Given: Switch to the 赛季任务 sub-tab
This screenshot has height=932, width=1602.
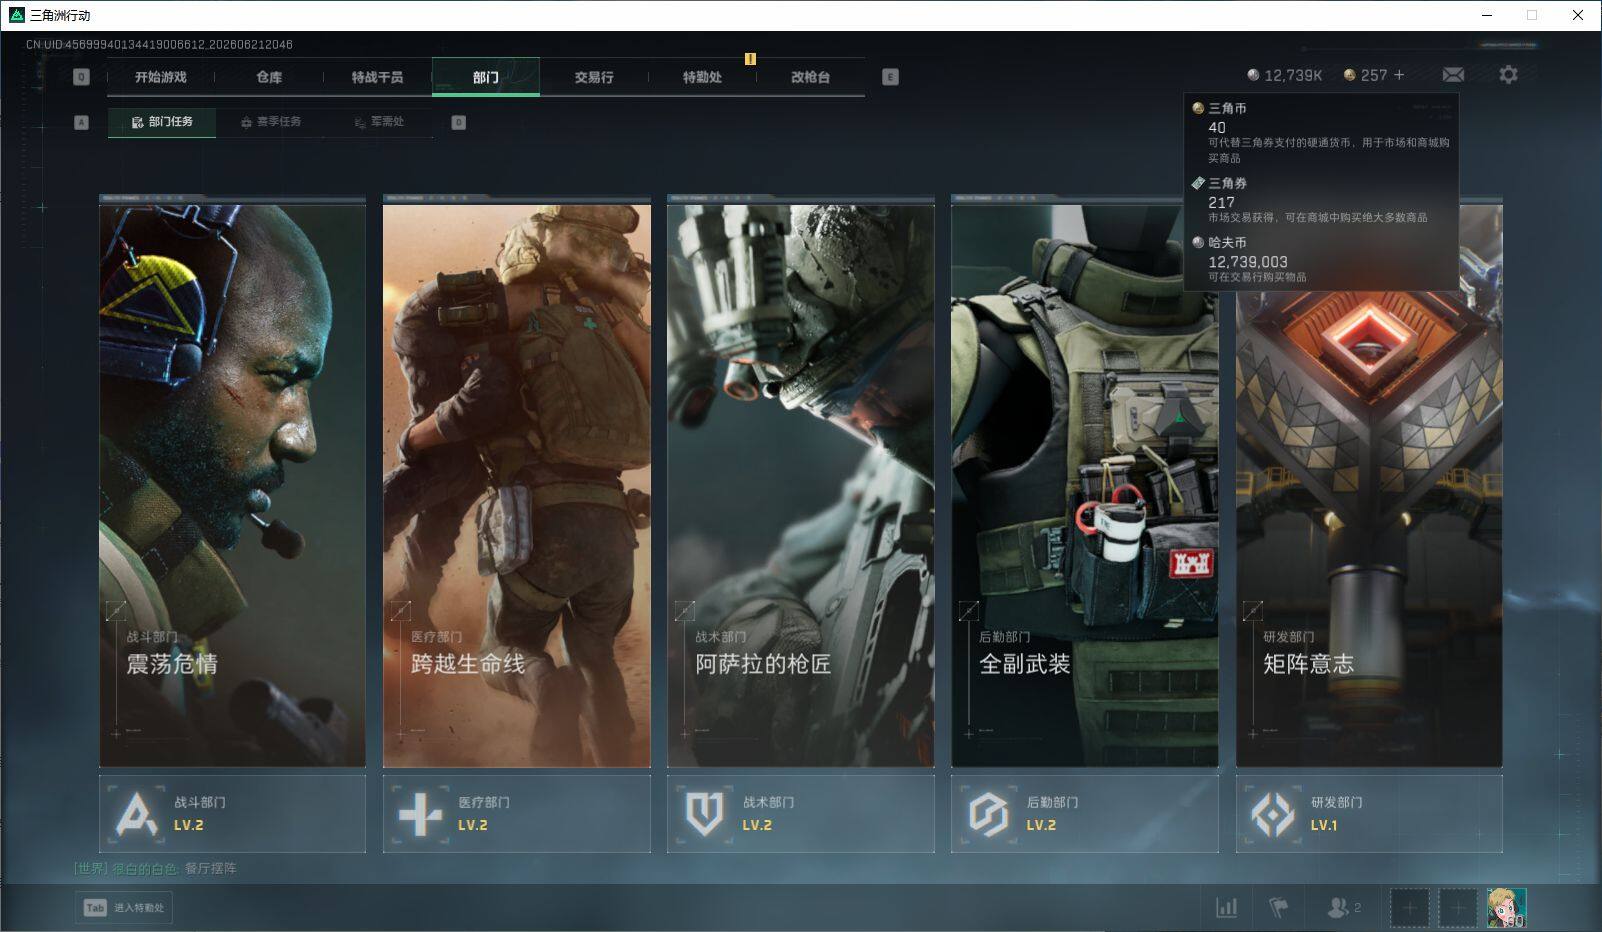Looking at the screenshot, I should coord(270,122).
